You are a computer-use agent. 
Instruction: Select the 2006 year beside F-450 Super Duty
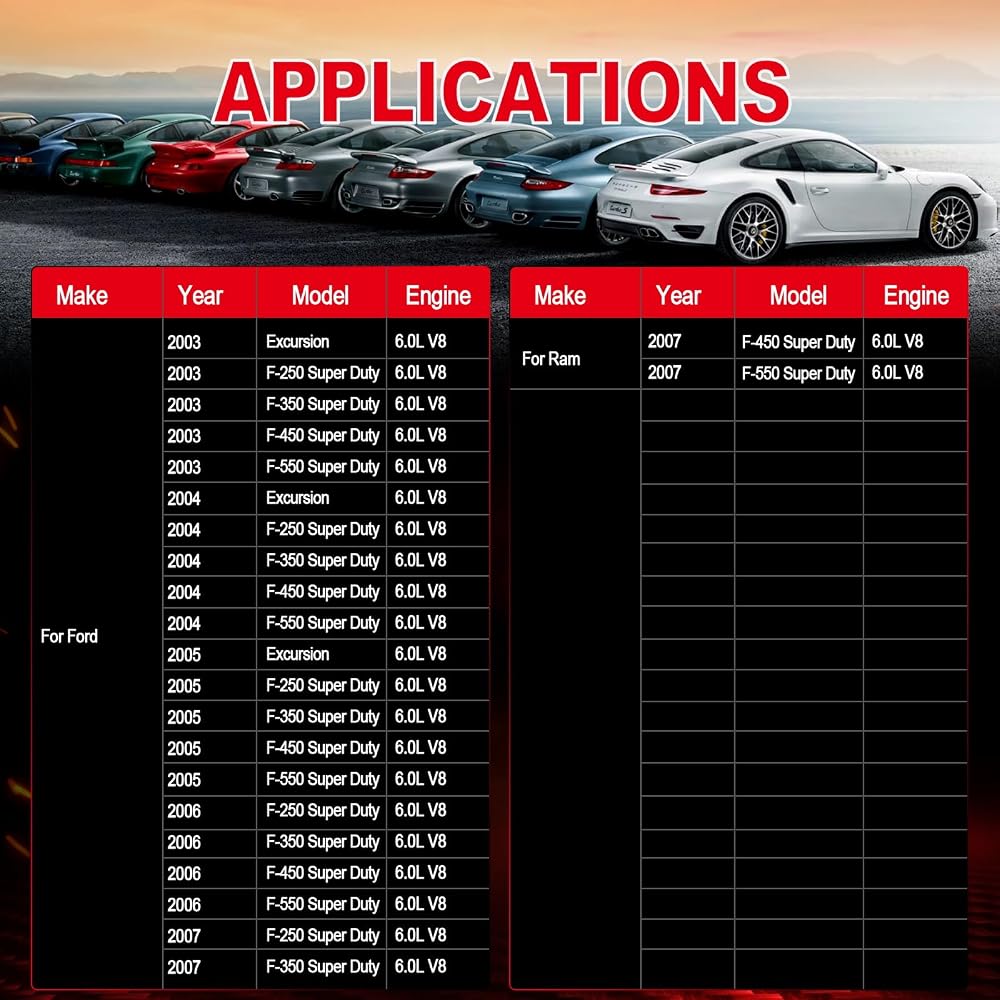[x=184, y=873]
